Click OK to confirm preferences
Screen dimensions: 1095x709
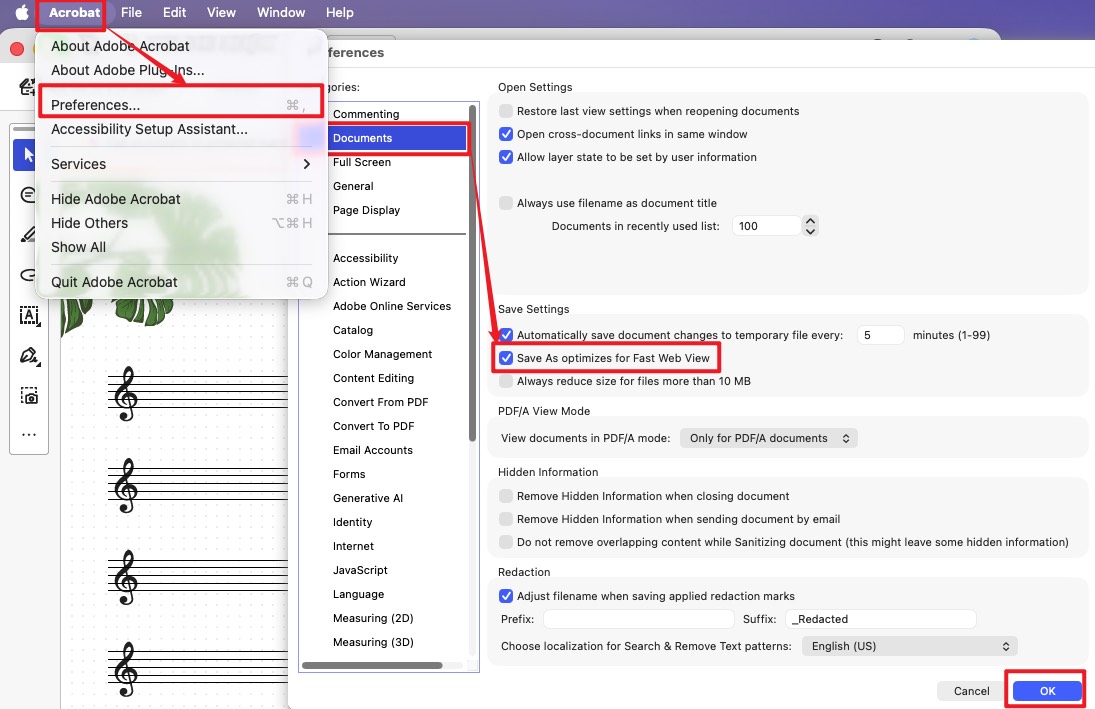(x=1047, y=691)
